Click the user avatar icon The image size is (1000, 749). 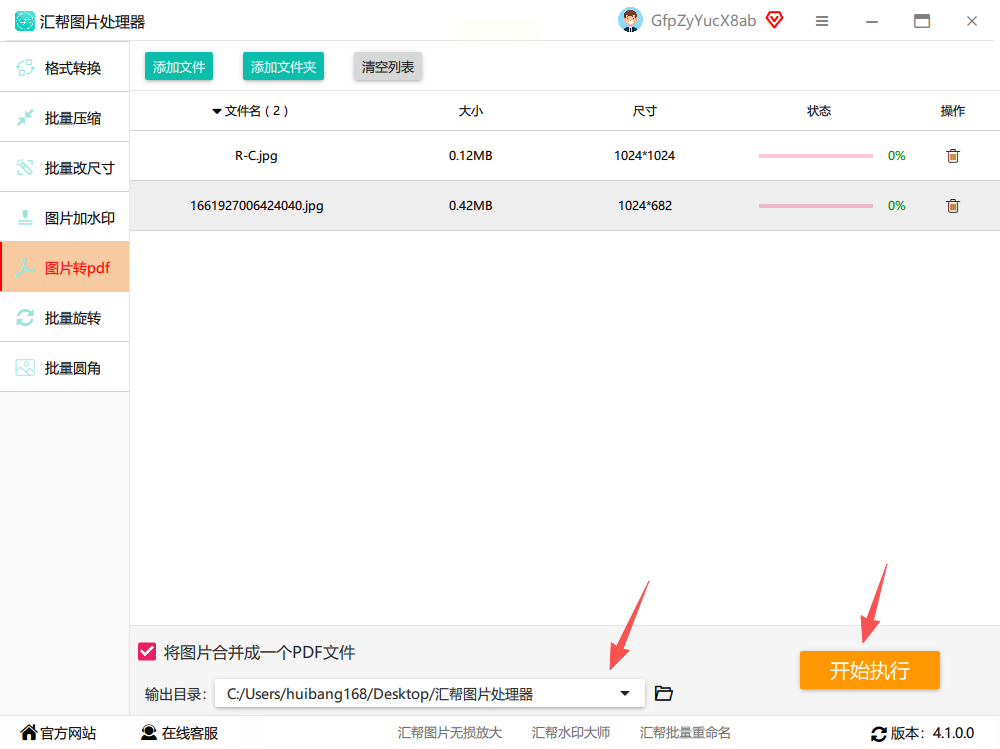(630, 20)
